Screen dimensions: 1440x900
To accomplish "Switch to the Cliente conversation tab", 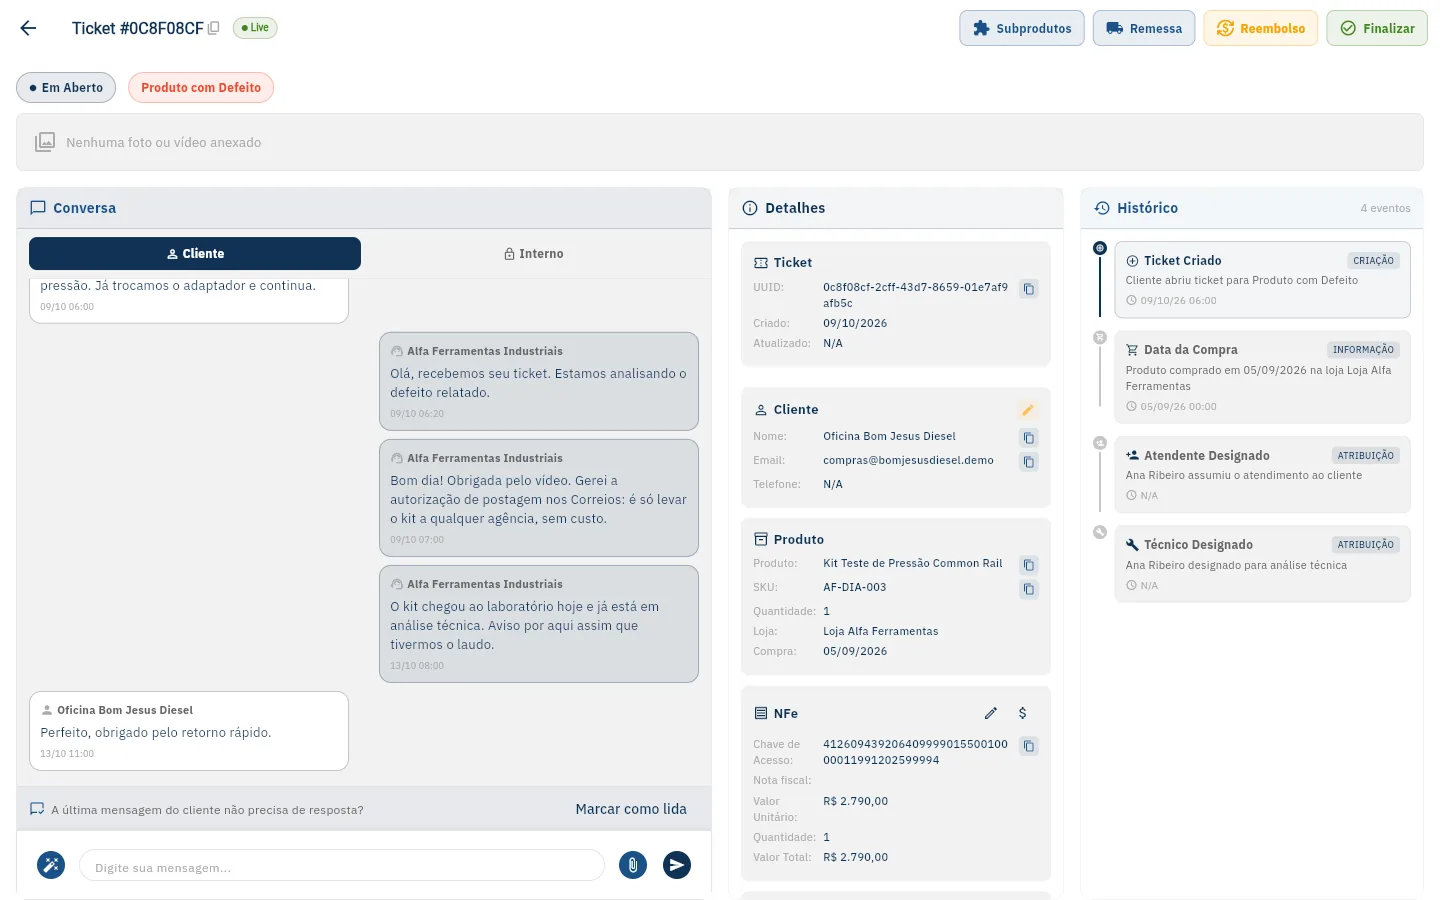I will 195,254.
